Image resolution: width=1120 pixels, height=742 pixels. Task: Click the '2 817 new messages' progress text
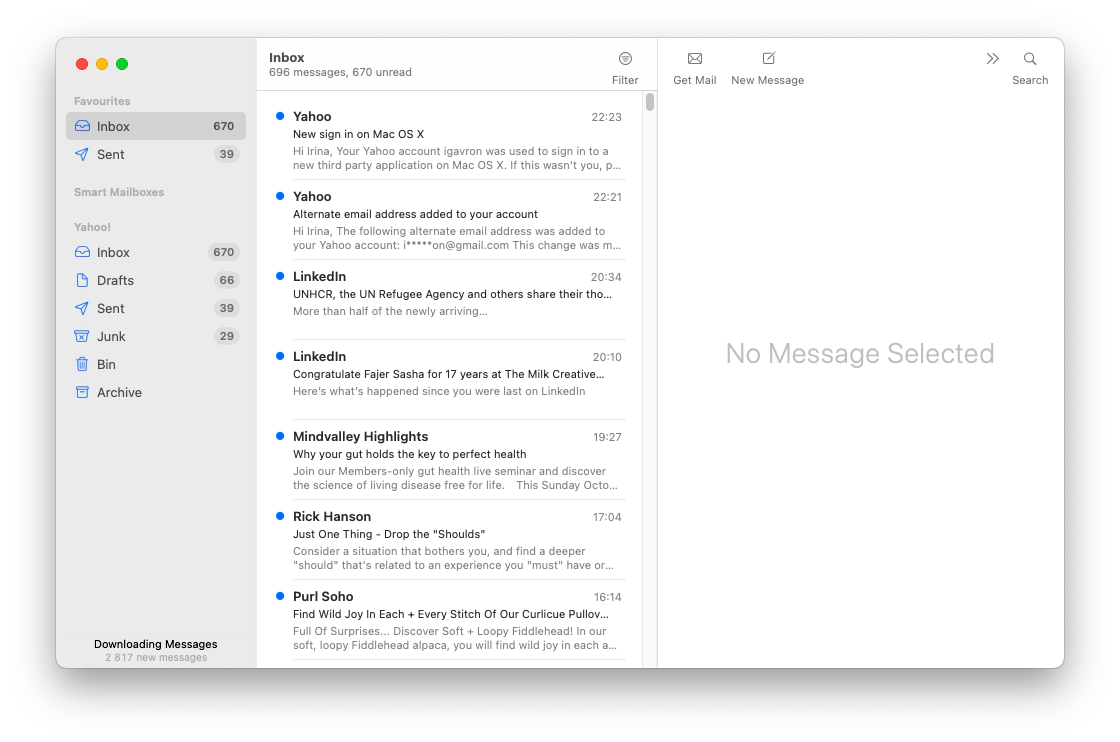(156, 658)
